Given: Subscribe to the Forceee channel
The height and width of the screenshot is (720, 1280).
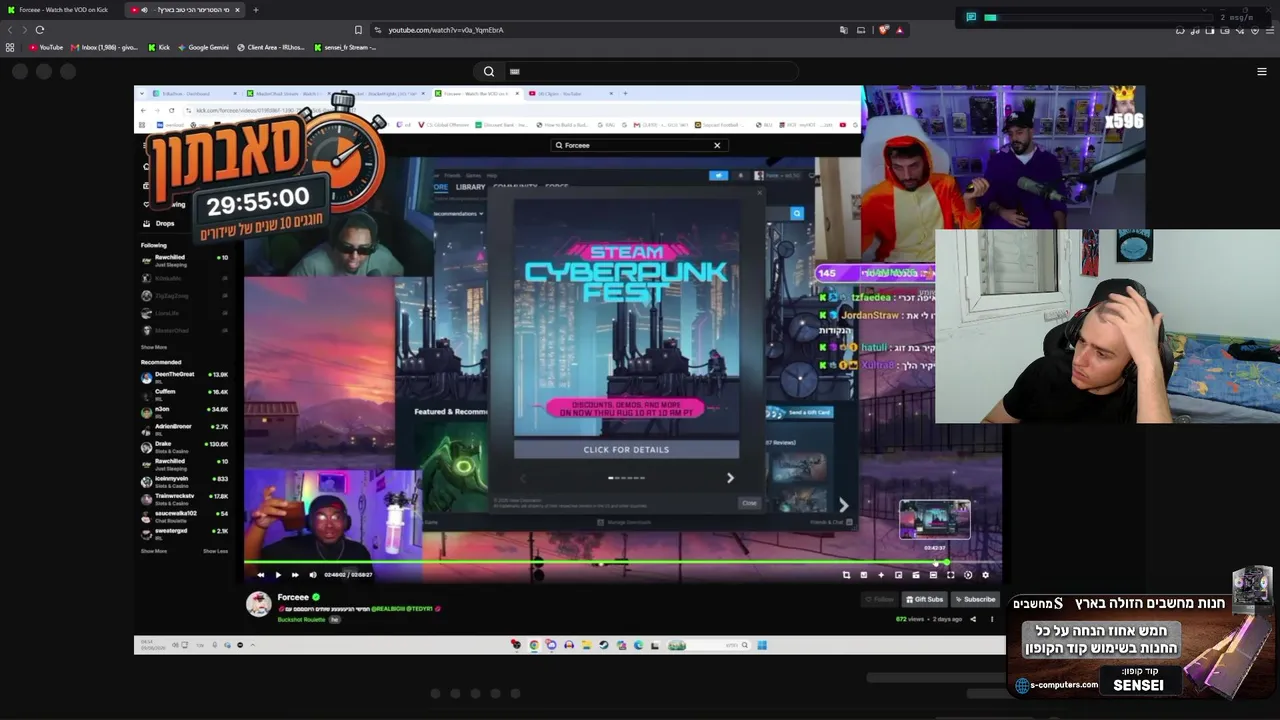Looking at the screenshot, I should tap(975, 599).
